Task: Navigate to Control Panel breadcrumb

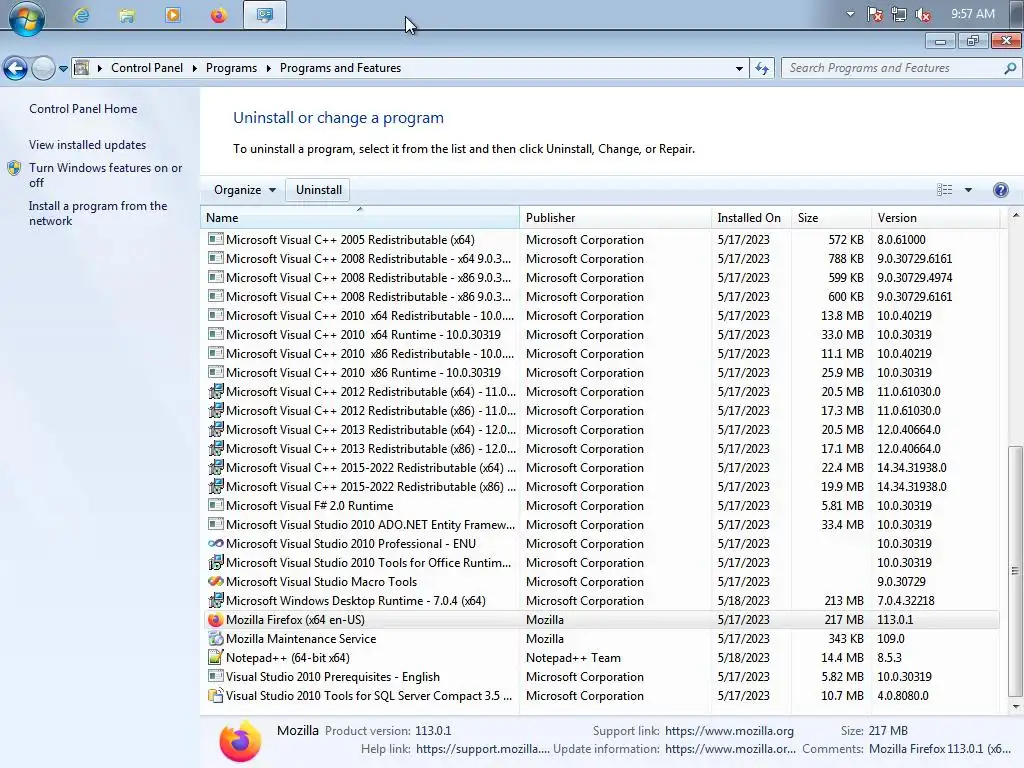Action: click(x=147, y=68)
